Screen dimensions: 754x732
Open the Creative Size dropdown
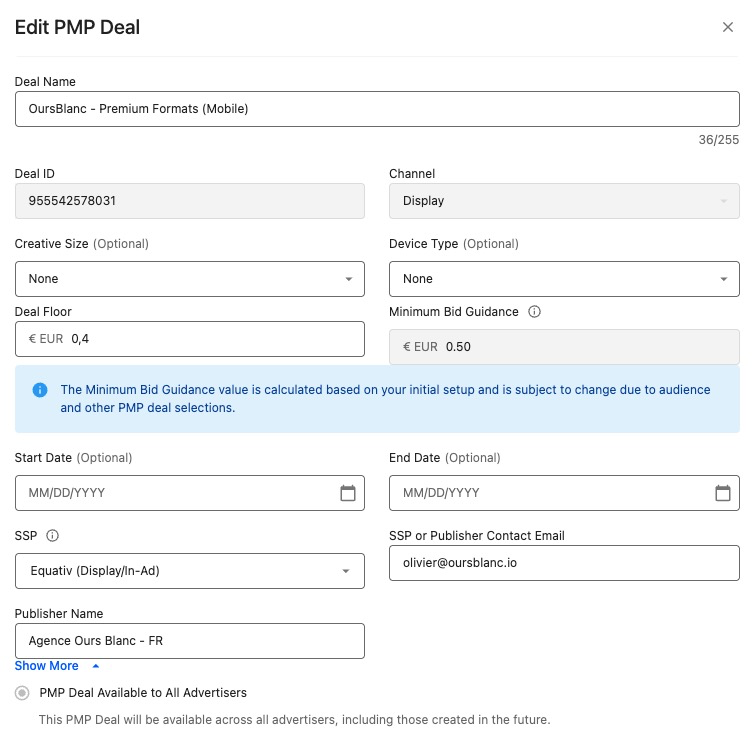coord(189,279)
